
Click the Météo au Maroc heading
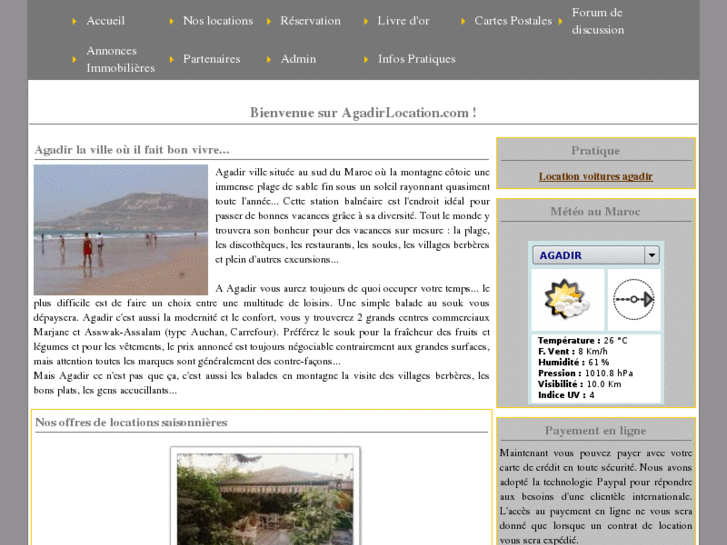pyautogui.click(x=595, y=212)
